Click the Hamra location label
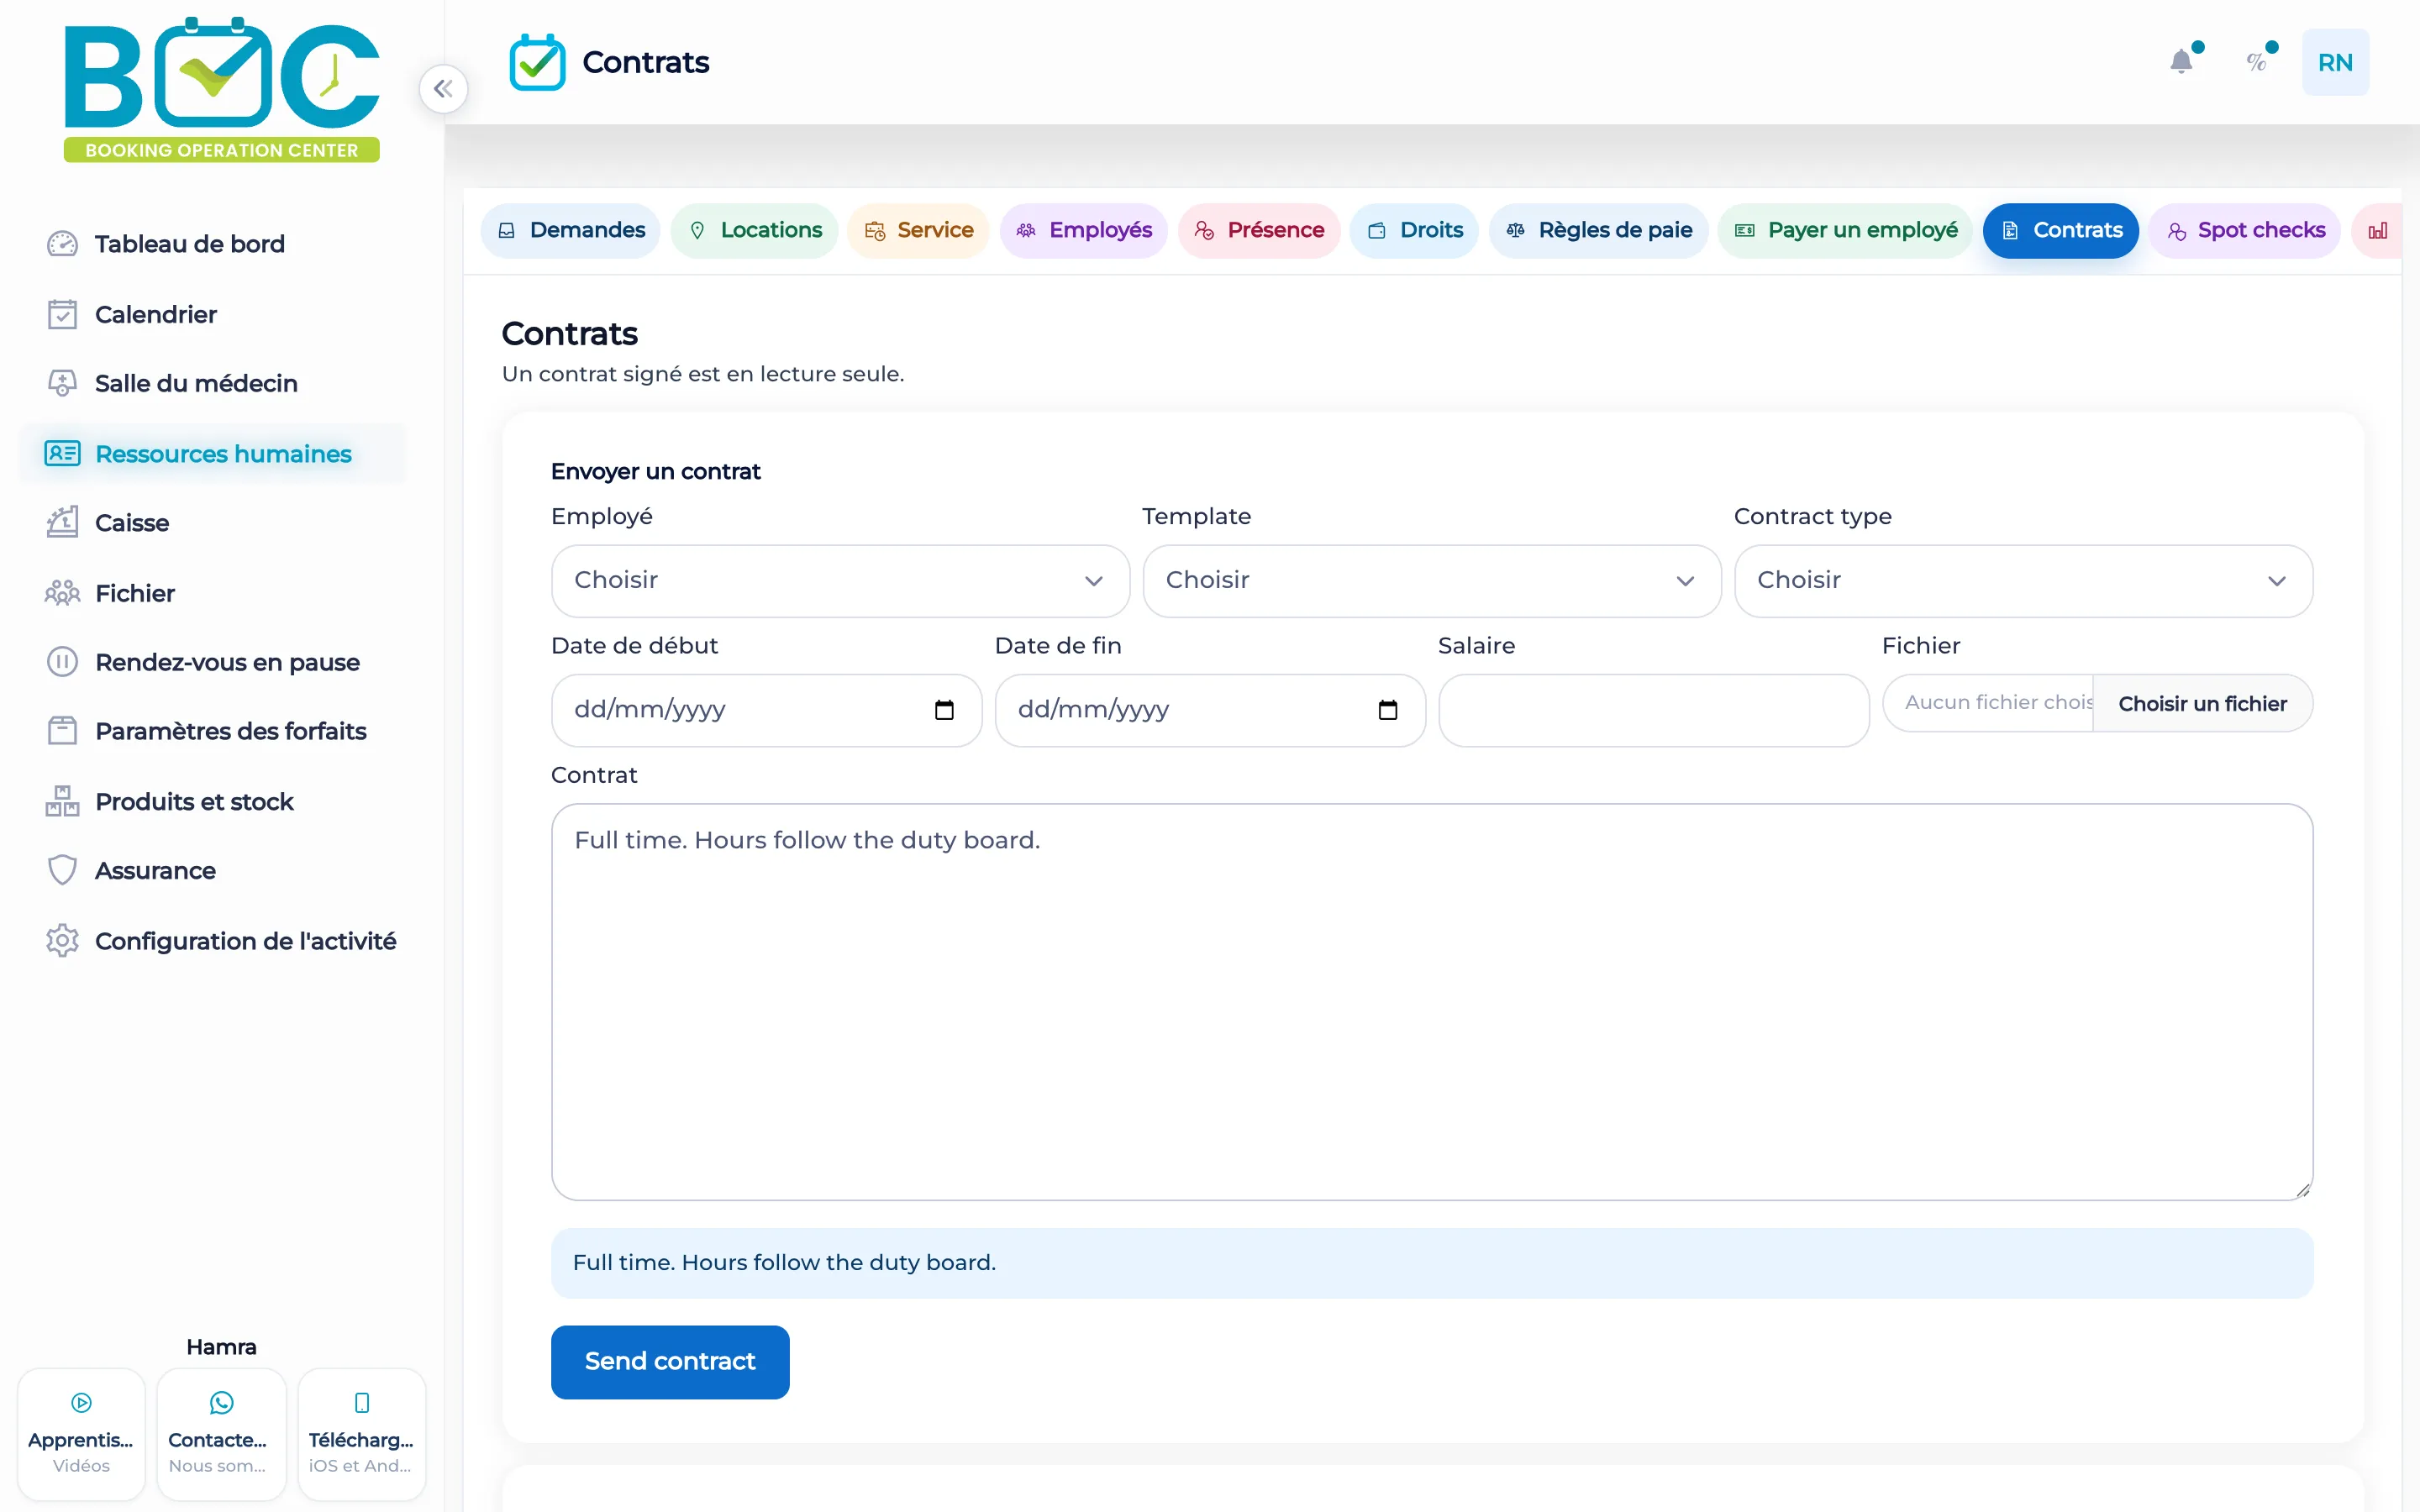 click(x=221, y=1347)
